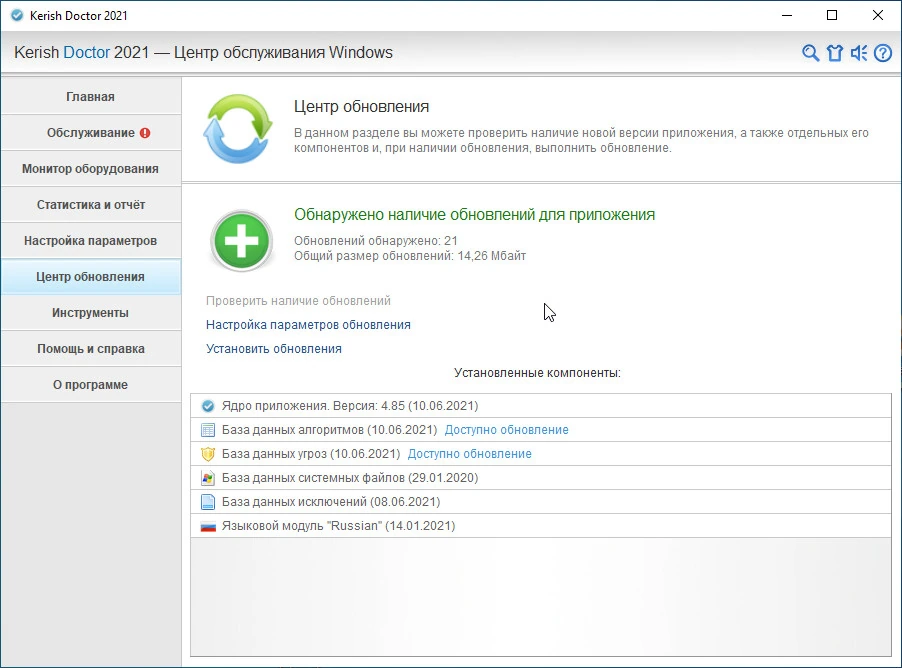This screenshot has width=902, height=668.
Task: Click the shirt-shaped skin icon
Action: [x=835, y=53]
